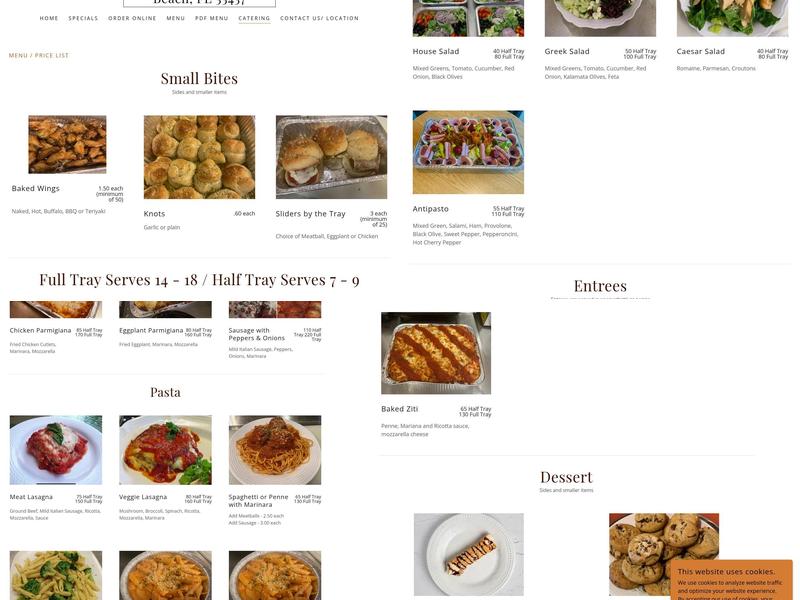Click the Baked Ziti tray image
The height and width of the screenshot is (600, 800).
pyautogui.click(x=436, y=353)
